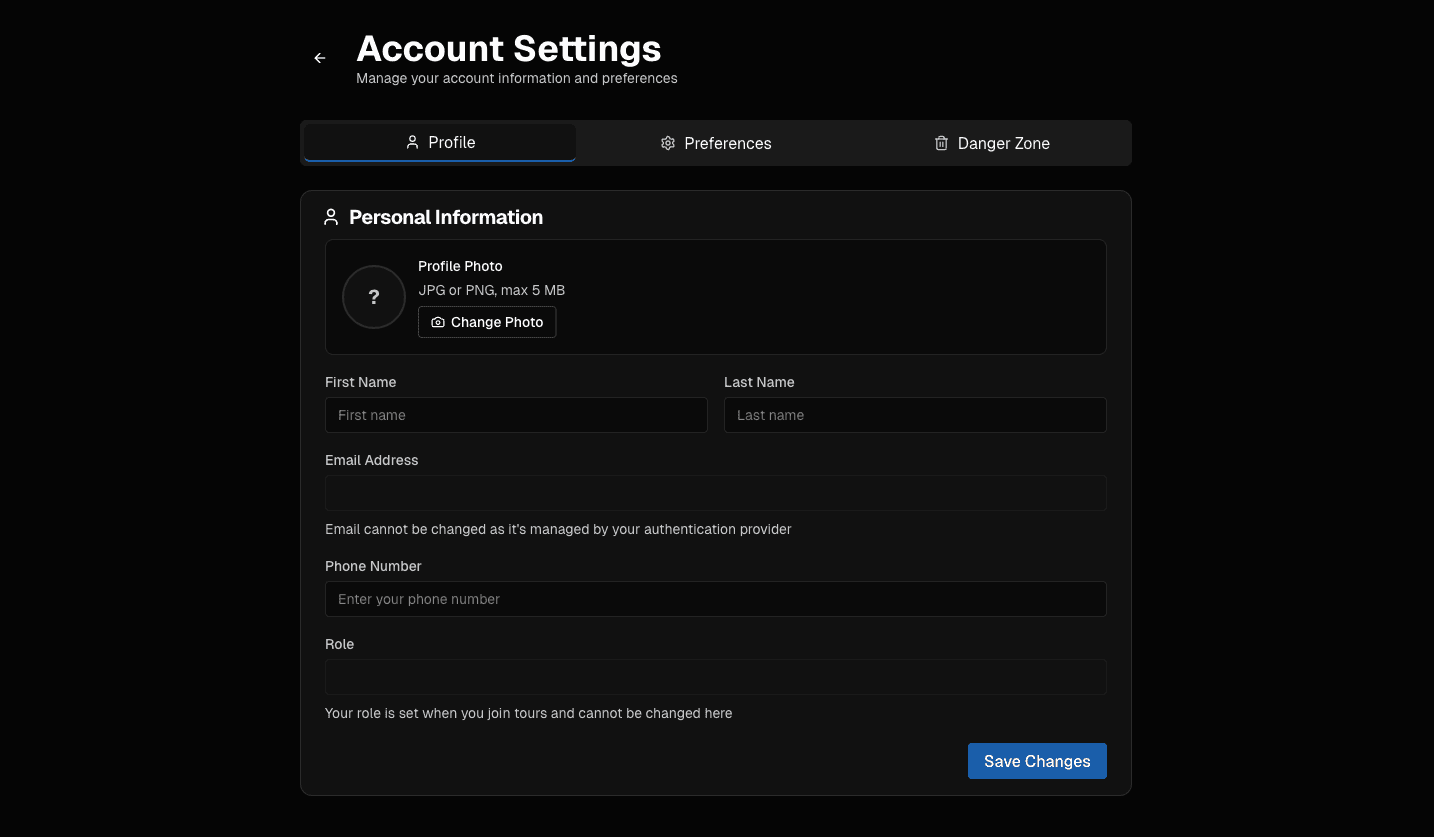
Task: Click the Account Settings page title
Action: click(509, 48)
